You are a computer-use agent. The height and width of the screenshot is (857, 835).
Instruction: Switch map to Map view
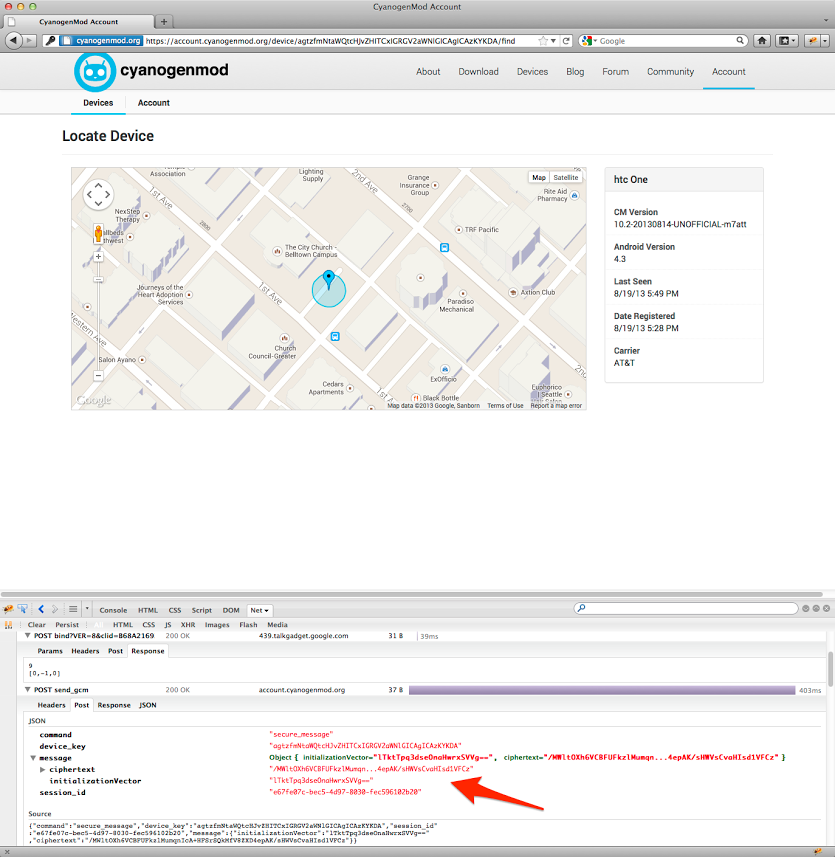pos(539,178)
